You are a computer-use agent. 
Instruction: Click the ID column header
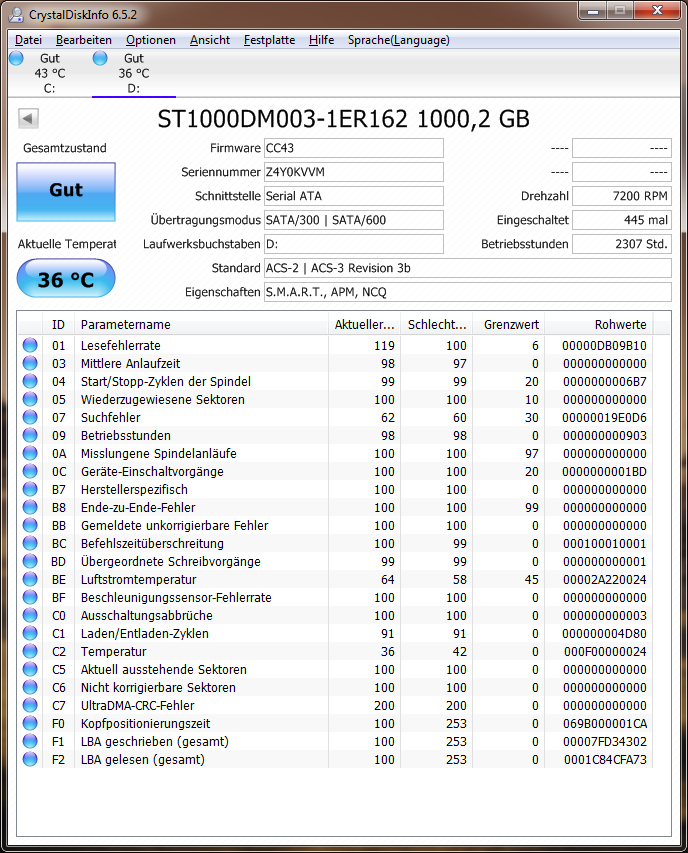coord(58,325)
